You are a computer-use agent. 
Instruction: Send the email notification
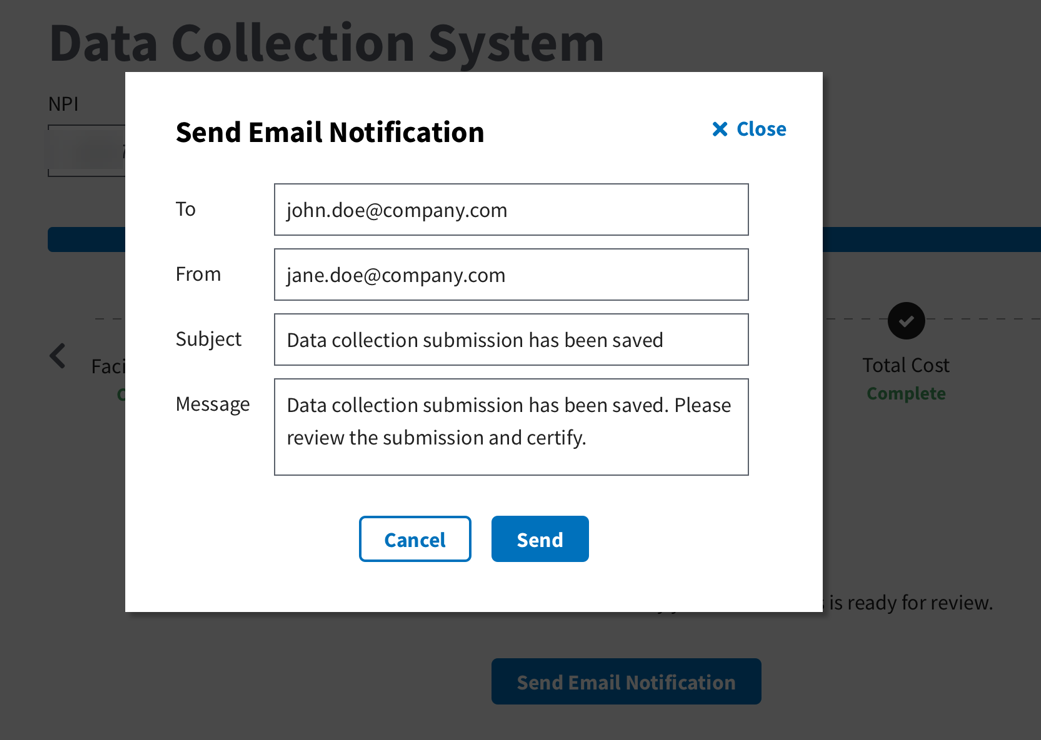tap(540, 539)
